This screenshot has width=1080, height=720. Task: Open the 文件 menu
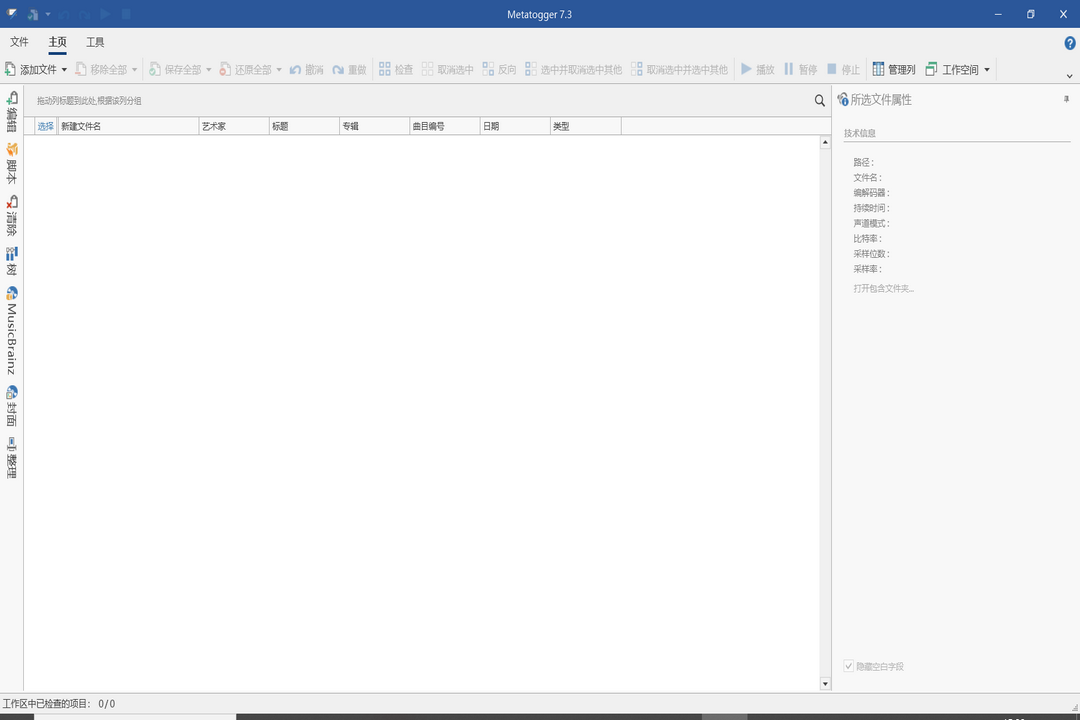click(x=19, y=42)
